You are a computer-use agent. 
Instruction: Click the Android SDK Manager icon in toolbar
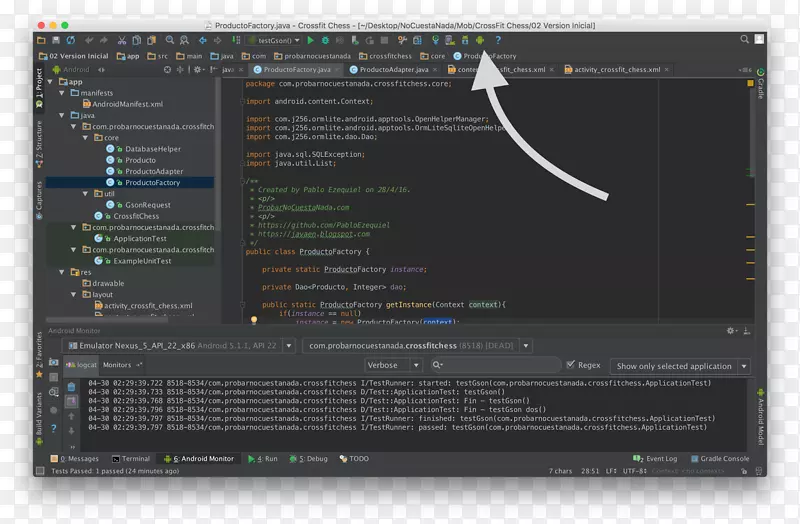click(464, 40)
